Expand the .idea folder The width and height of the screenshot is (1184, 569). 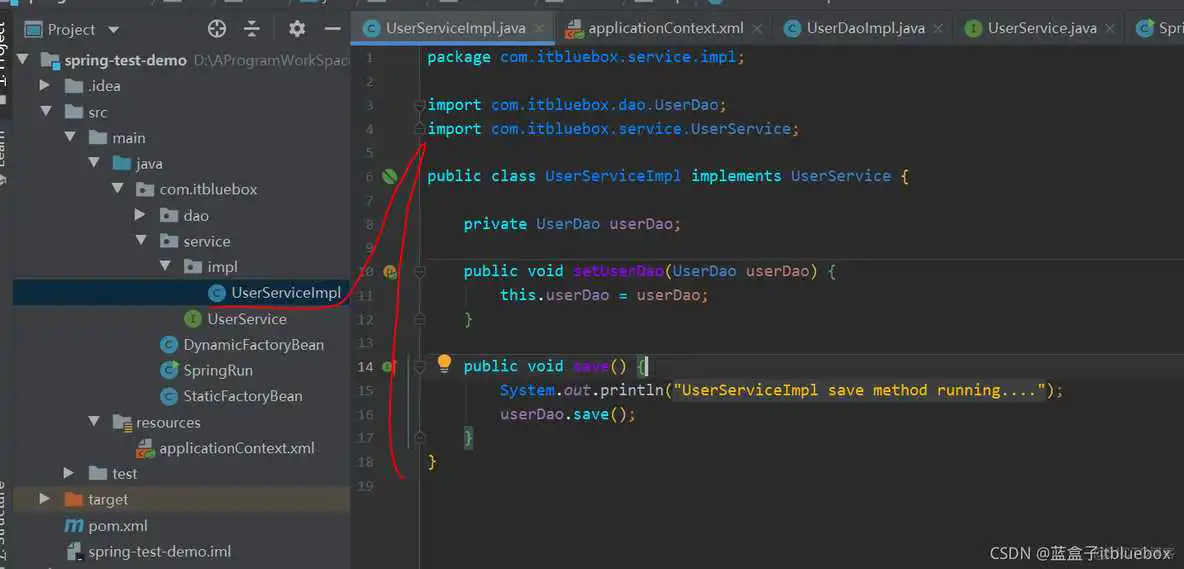pos(45,86)
